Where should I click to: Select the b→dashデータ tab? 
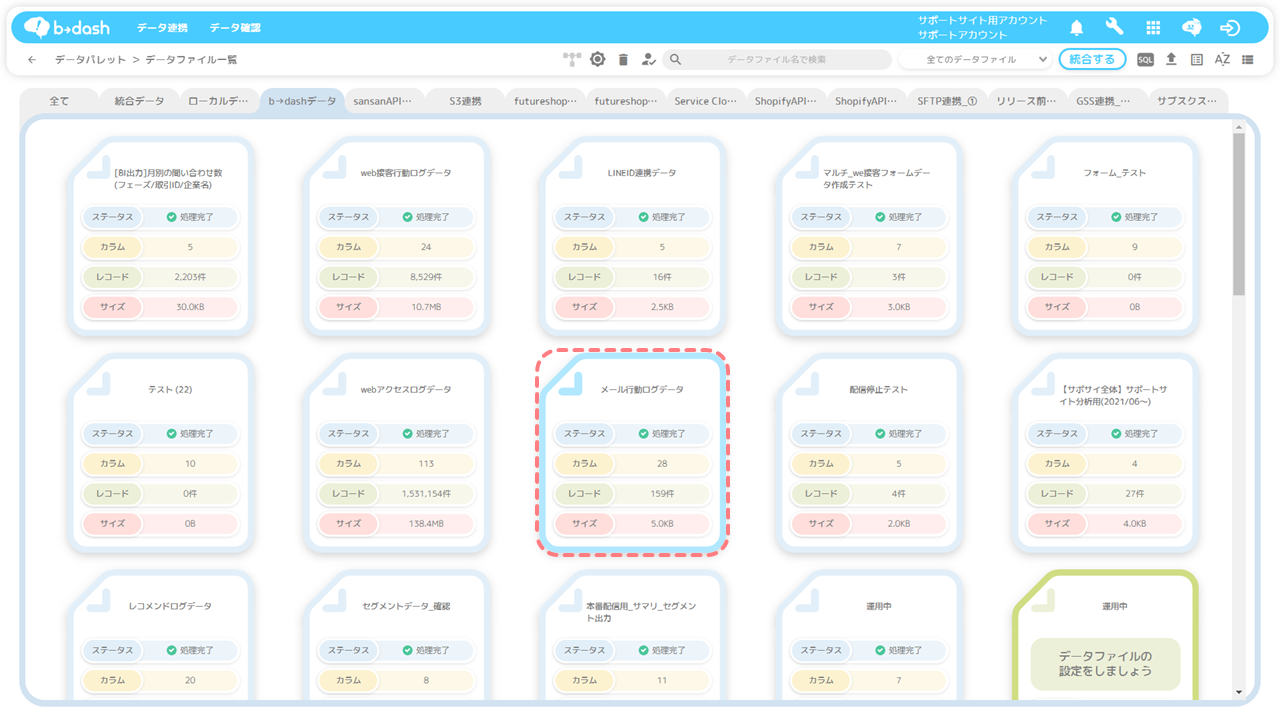pyautogui.click(x=302, y=101)
